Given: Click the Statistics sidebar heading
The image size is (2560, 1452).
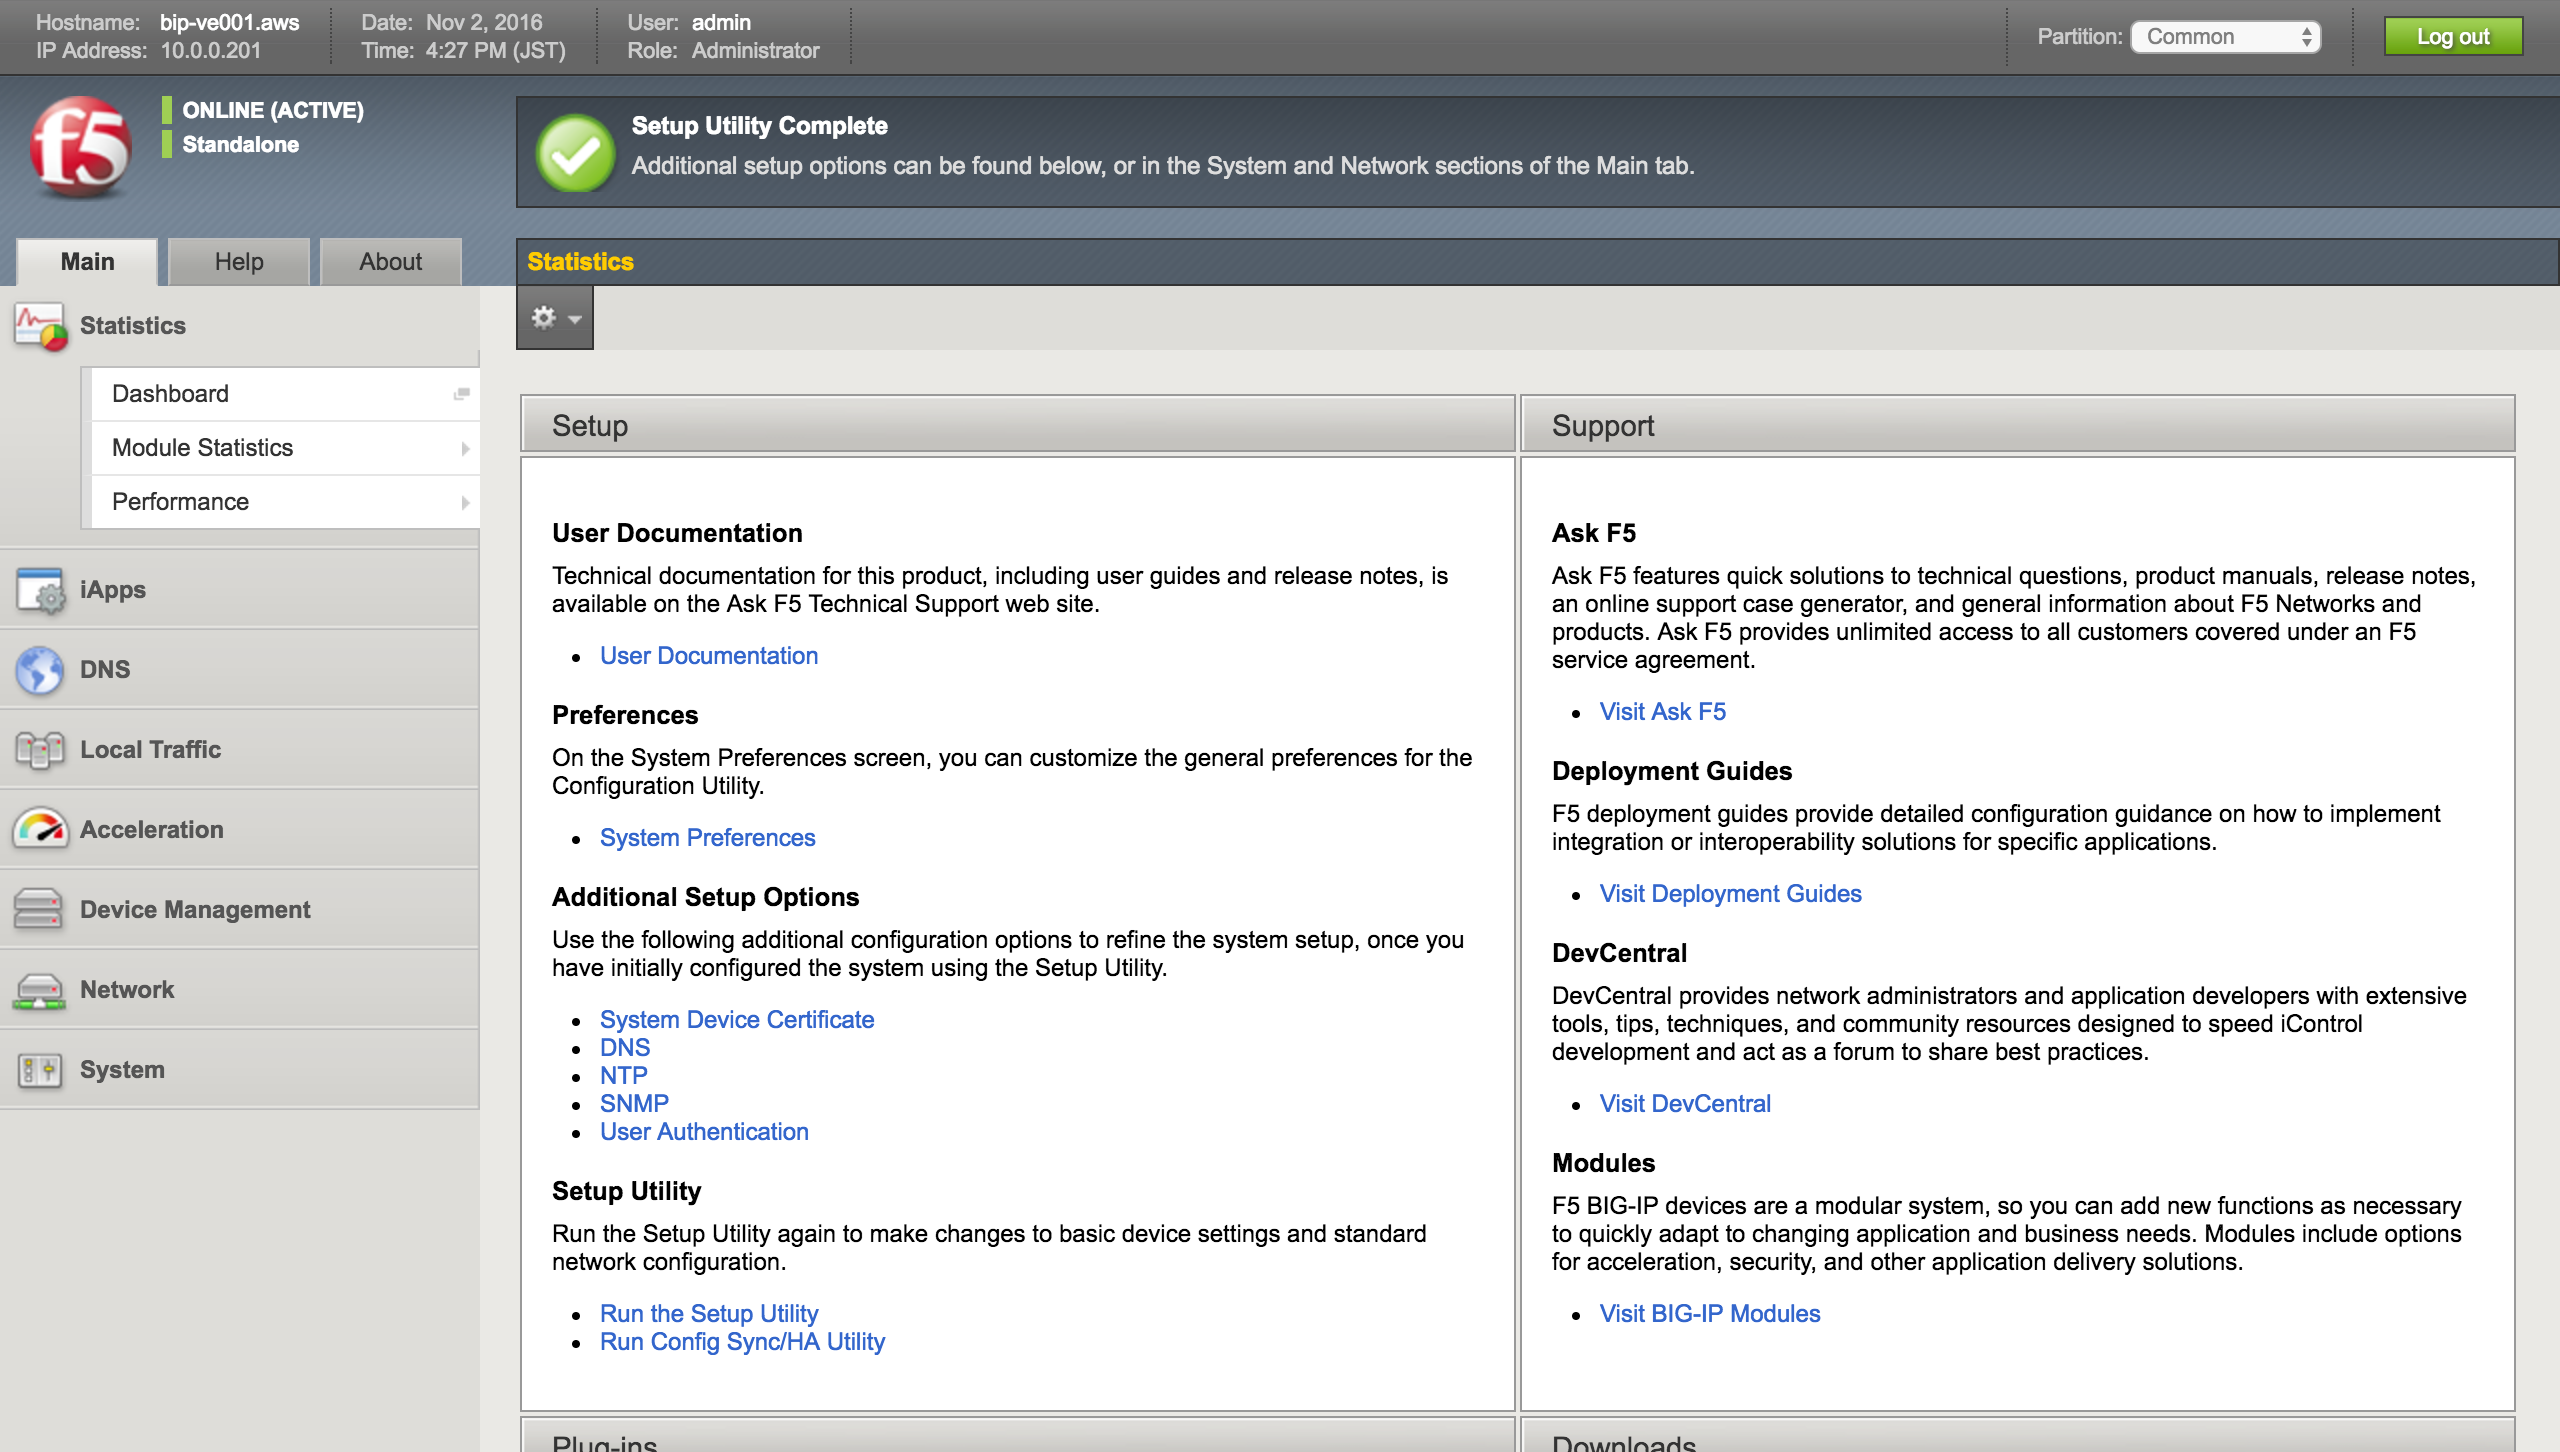Looking at the screenshot, I should [x=133, y=326].
